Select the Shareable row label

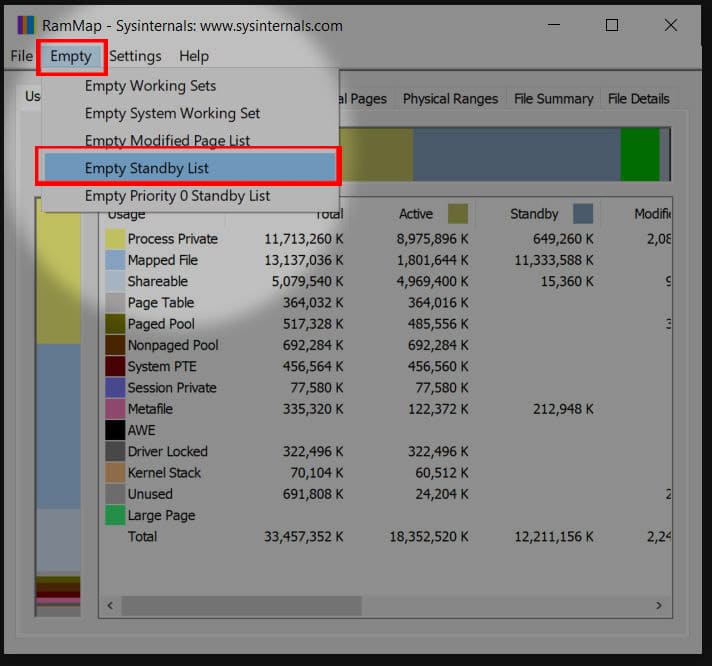pyautogui.click(x=158, y=281)
